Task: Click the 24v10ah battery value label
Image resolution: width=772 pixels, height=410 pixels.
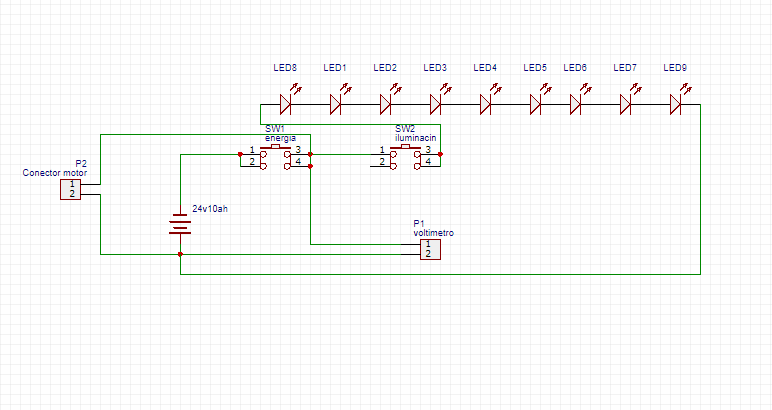Action: tap(209, 211)
